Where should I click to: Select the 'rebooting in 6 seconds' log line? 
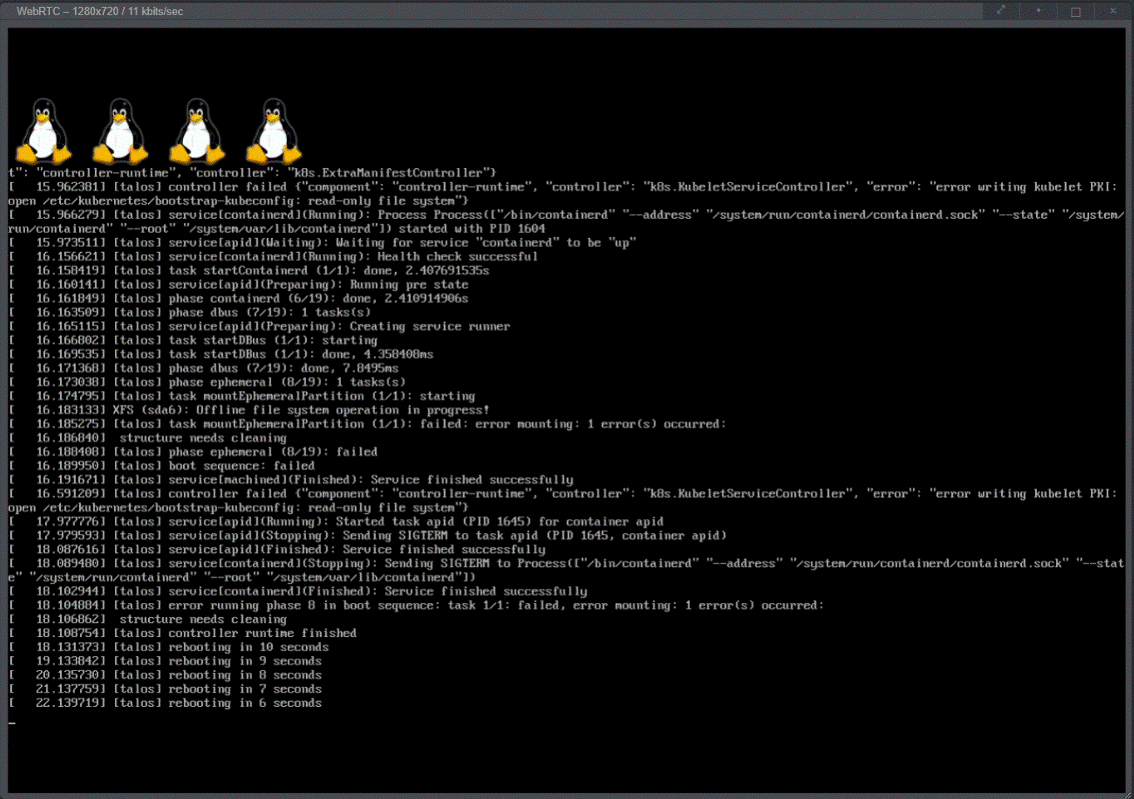tap(165, 703)
